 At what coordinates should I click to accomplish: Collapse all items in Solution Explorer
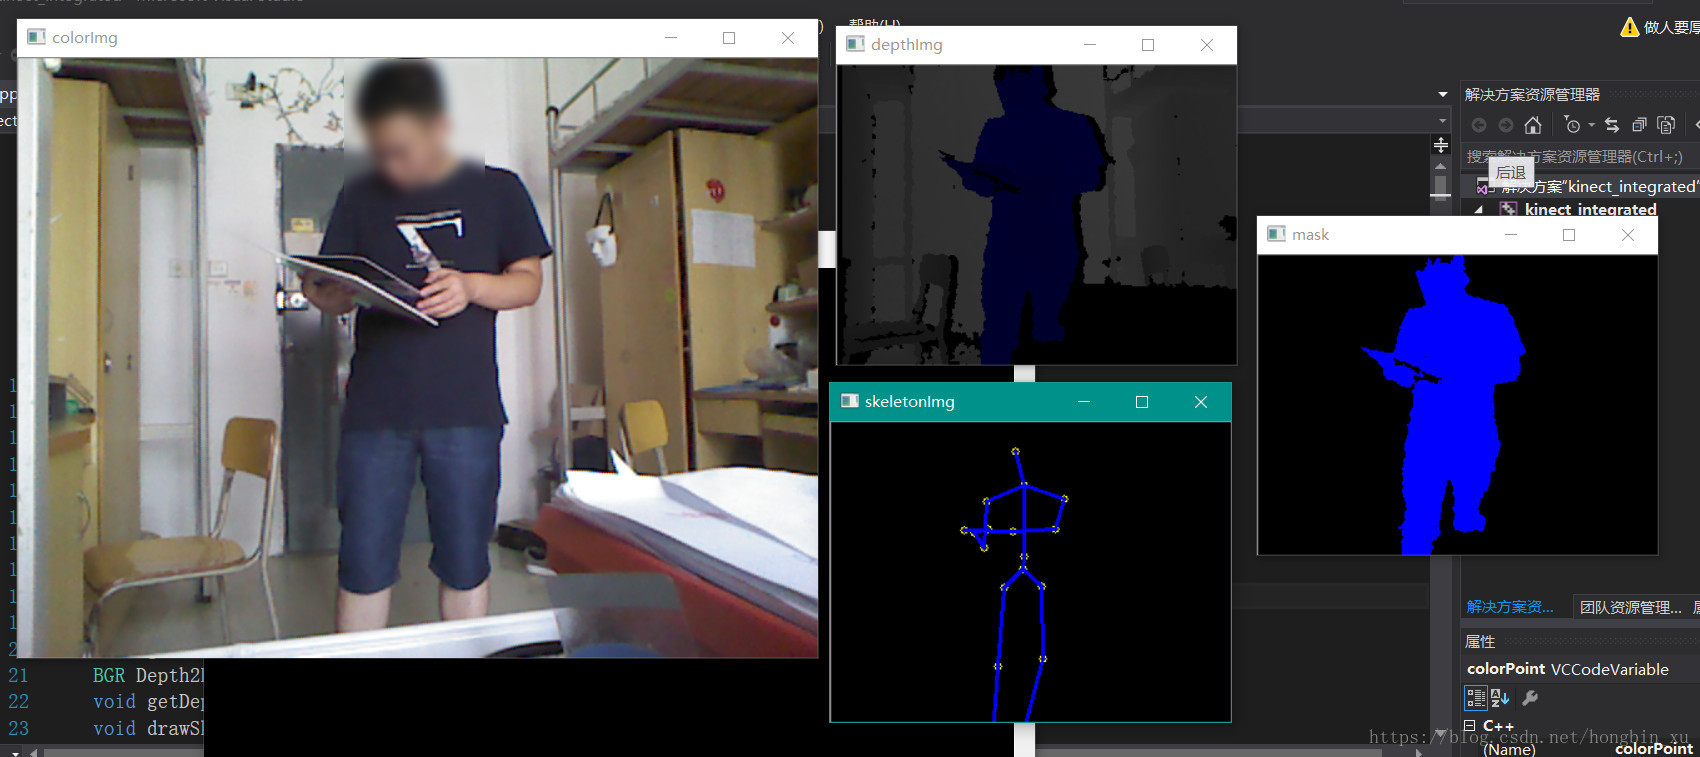click(x=1639, y=125)
